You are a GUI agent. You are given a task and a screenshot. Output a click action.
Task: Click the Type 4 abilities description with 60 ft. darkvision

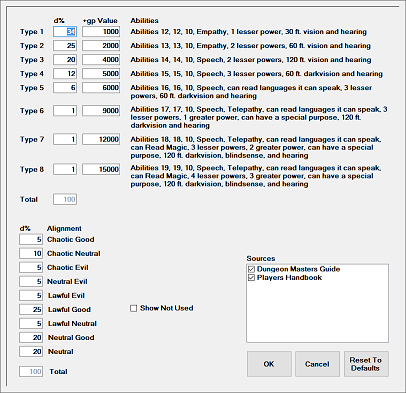coord(256,74)
